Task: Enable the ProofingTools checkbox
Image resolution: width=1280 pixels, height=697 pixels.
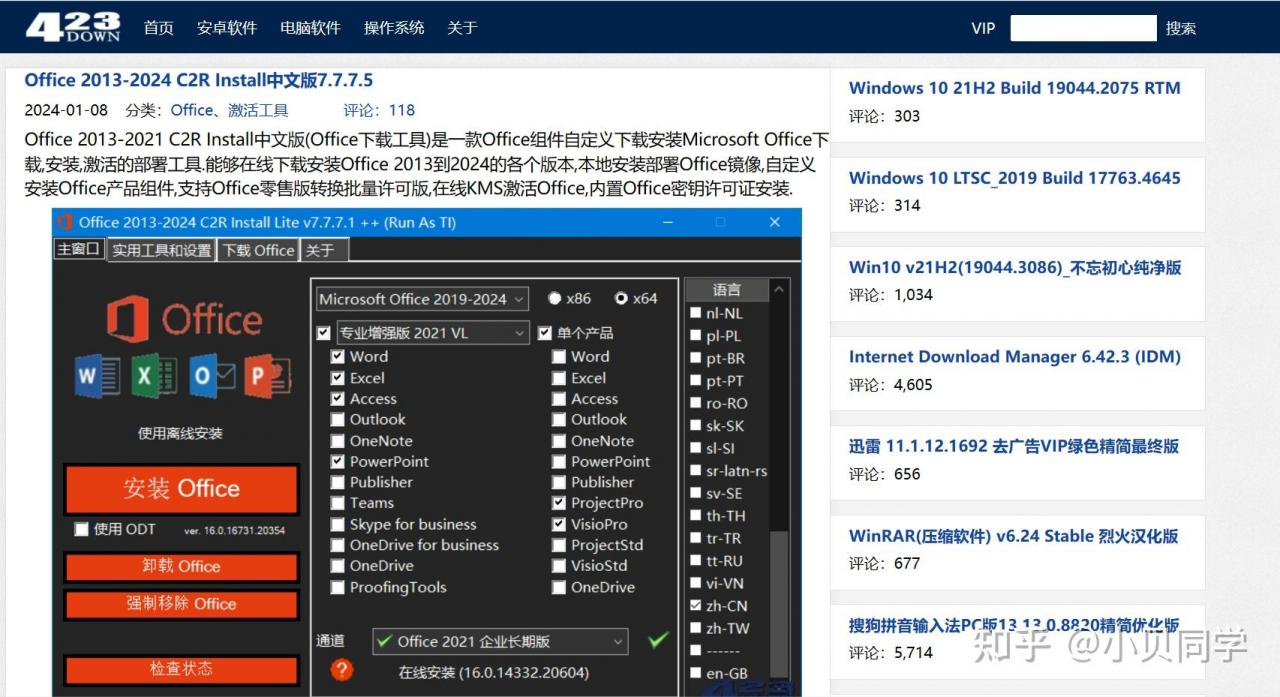Action: [x=338, y=587]
